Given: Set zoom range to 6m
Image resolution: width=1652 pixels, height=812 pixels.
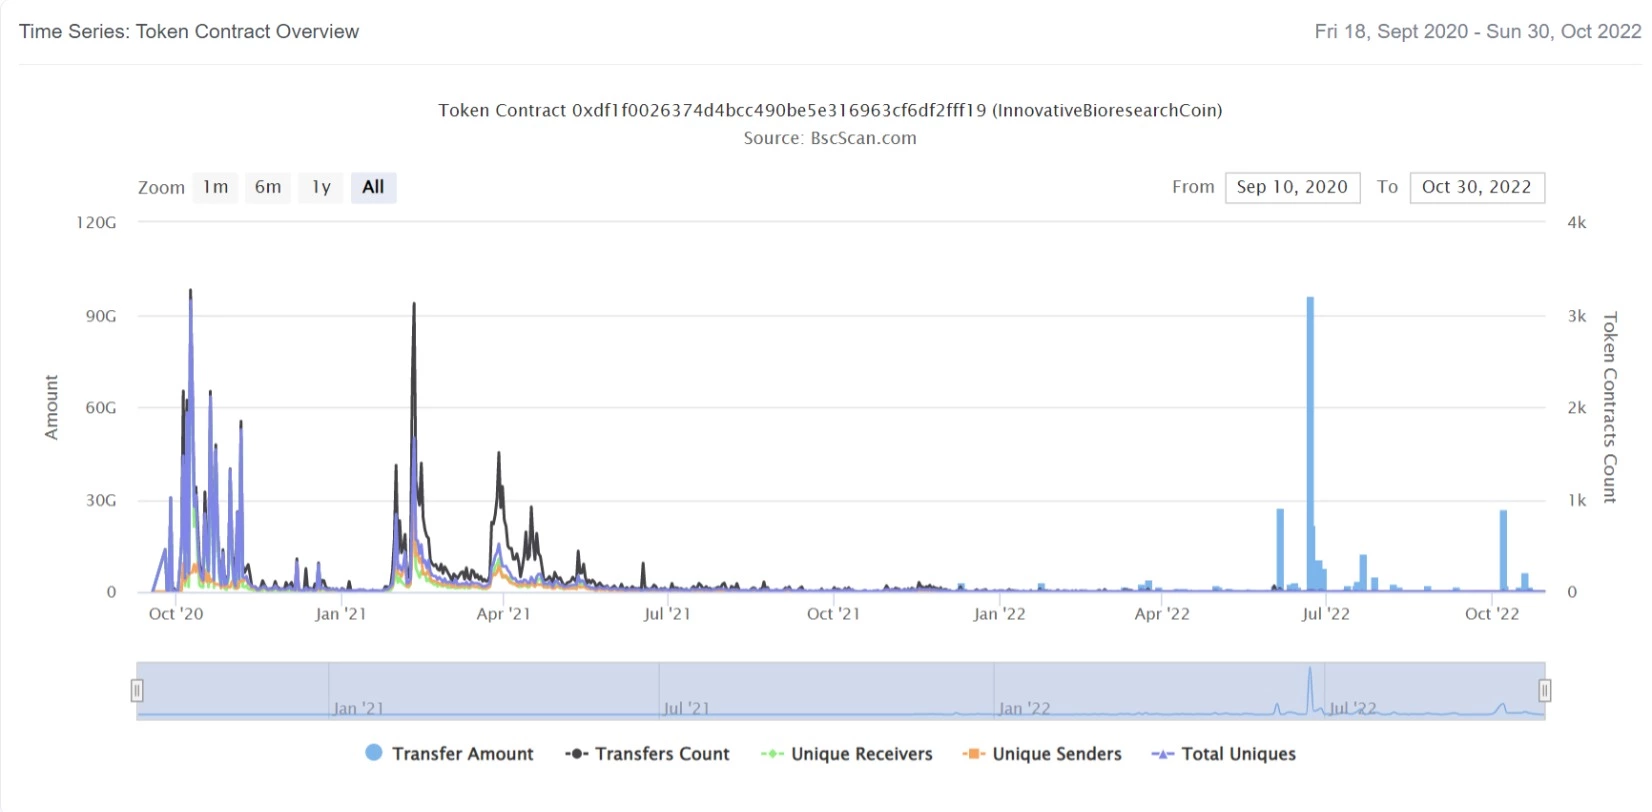Looking at the screenshot, I should pos(268,187).
